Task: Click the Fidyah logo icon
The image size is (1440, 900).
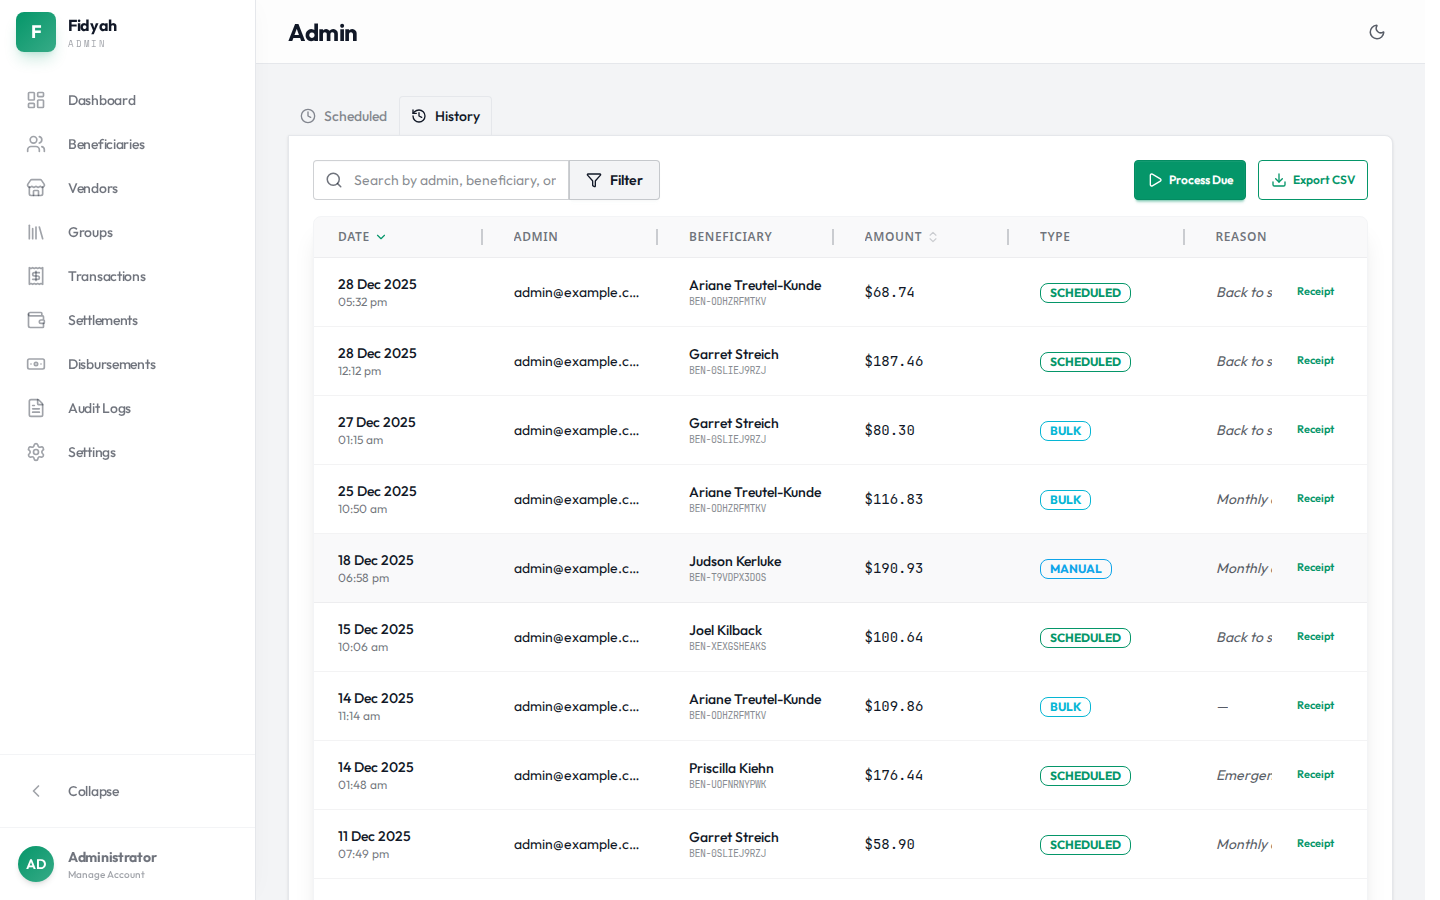Action: 35,32
